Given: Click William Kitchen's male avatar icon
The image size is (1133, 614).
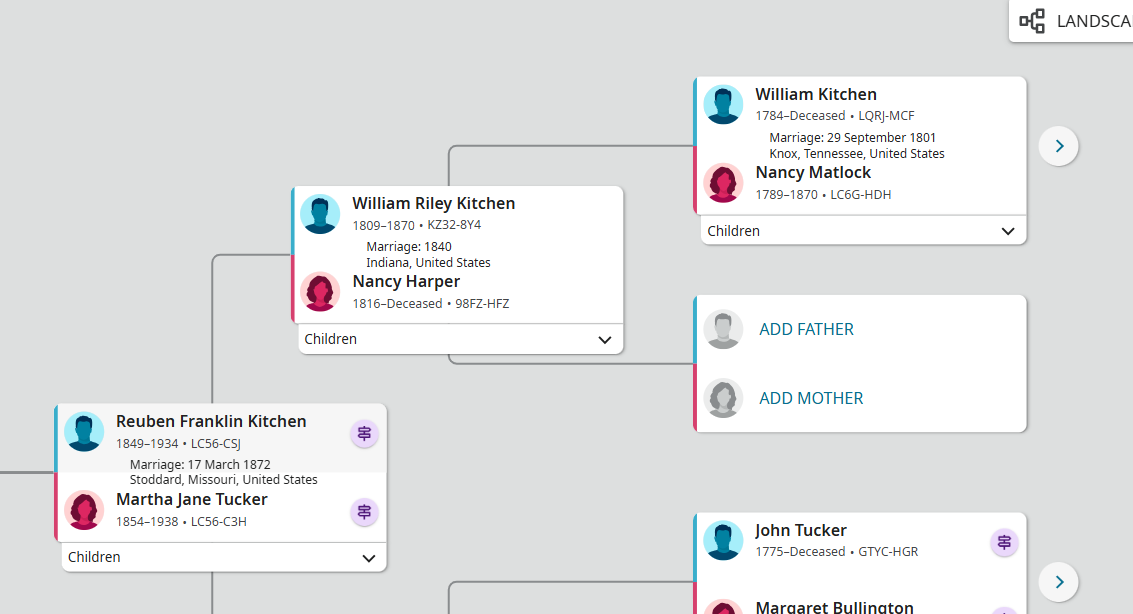Looking at the screenshot, I should tap(723, 104).
